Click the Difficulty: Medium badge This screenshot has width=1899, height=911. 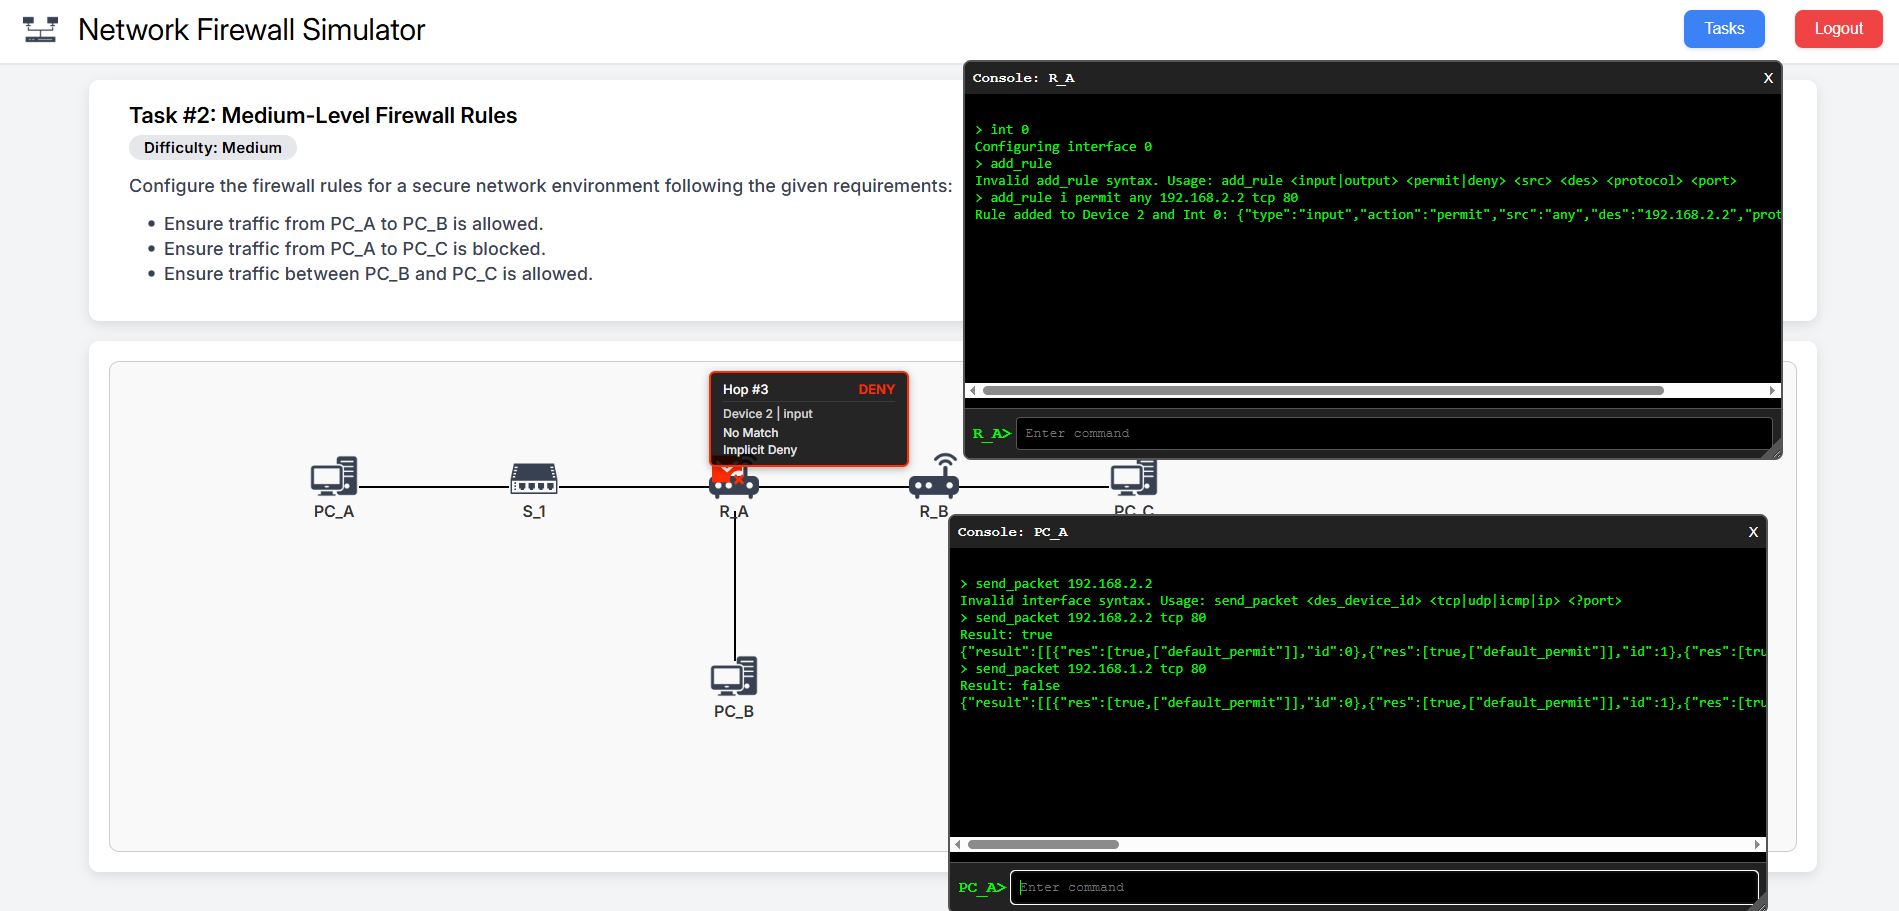tap(213, 148)
